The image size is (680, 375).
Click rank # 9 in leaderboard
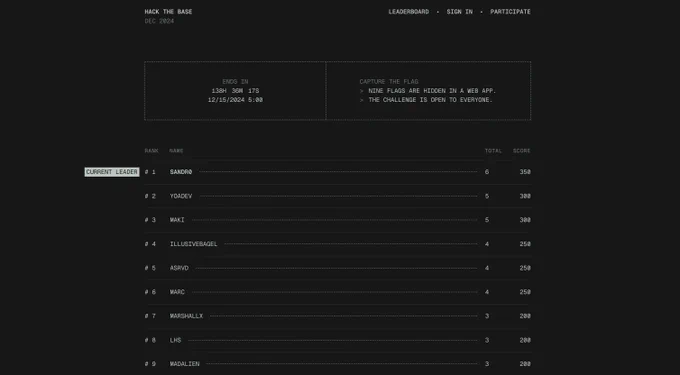[150, 364]
